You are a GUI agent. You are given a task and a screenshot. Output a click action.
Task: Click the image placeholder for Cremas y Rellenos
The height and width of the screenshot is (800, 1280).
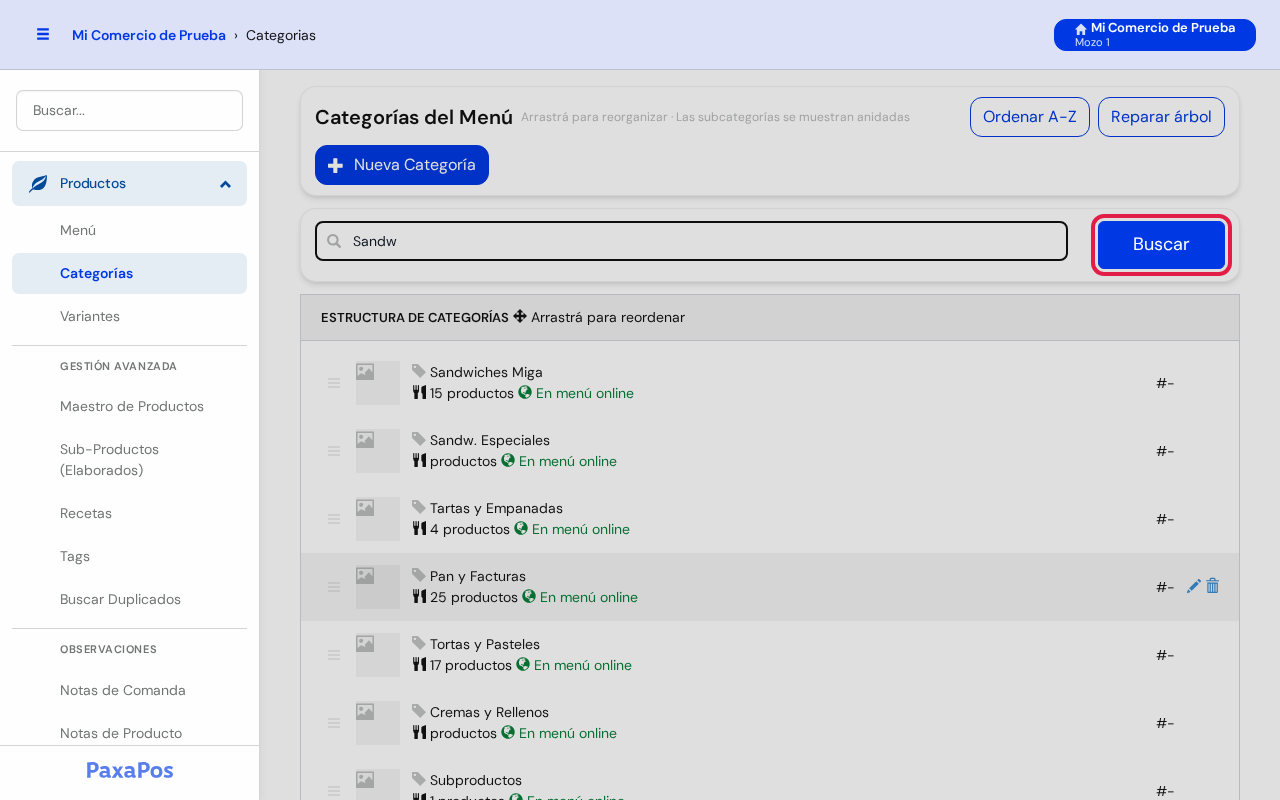tap(378, 723)
